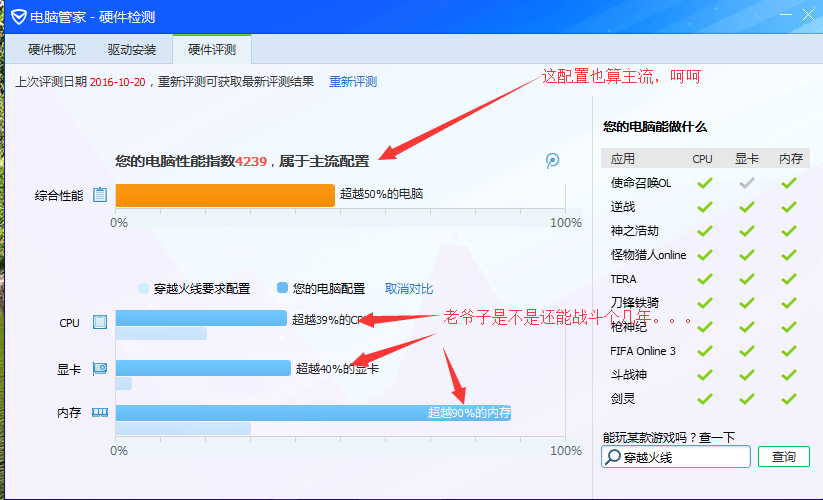Click the CPU column header in table
Screen dimensions: 823x500
pos(702,159)
